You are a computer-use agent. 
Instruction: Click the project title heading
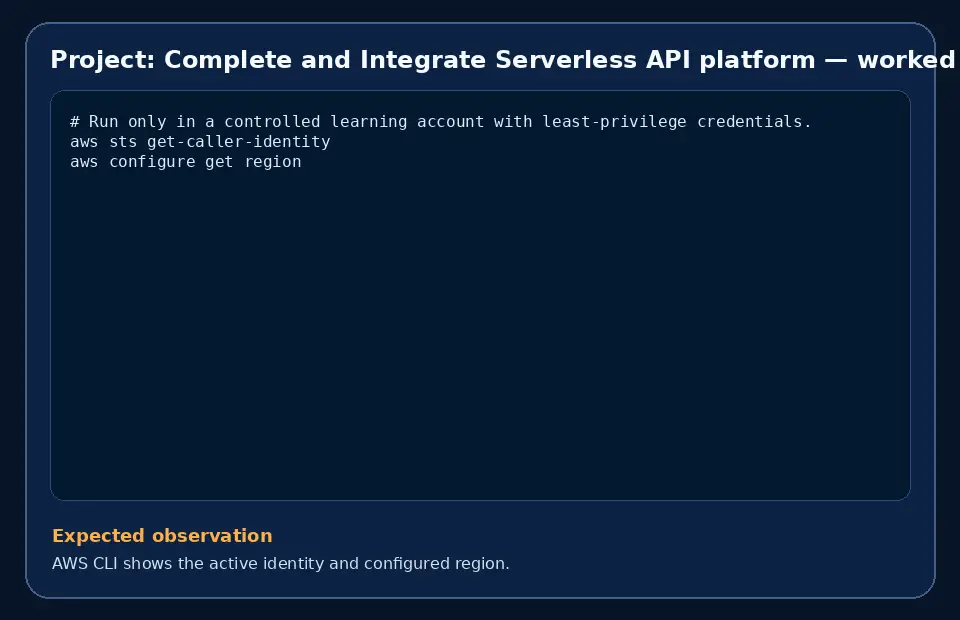click(x=504, y=60)
